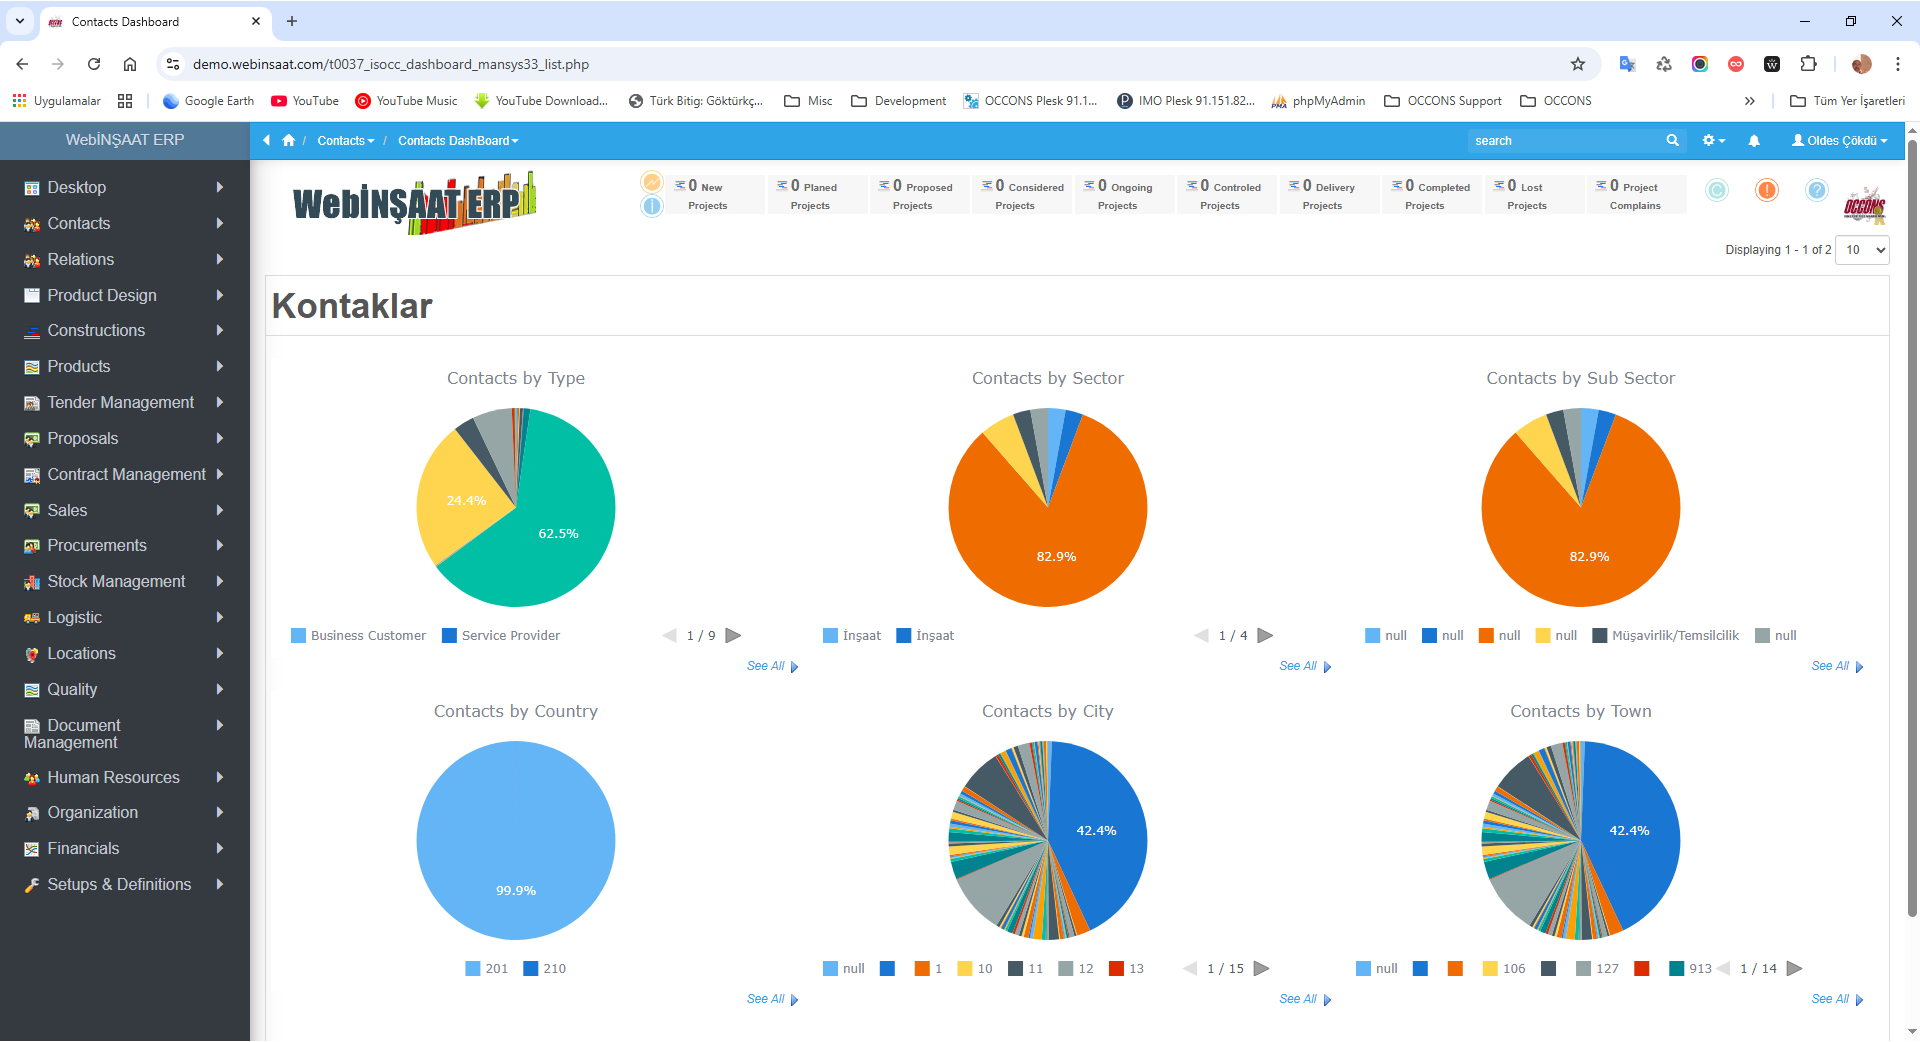Expand the Oldes Çokdü user menu
1920x1042 pixels.
point(1840,141)
